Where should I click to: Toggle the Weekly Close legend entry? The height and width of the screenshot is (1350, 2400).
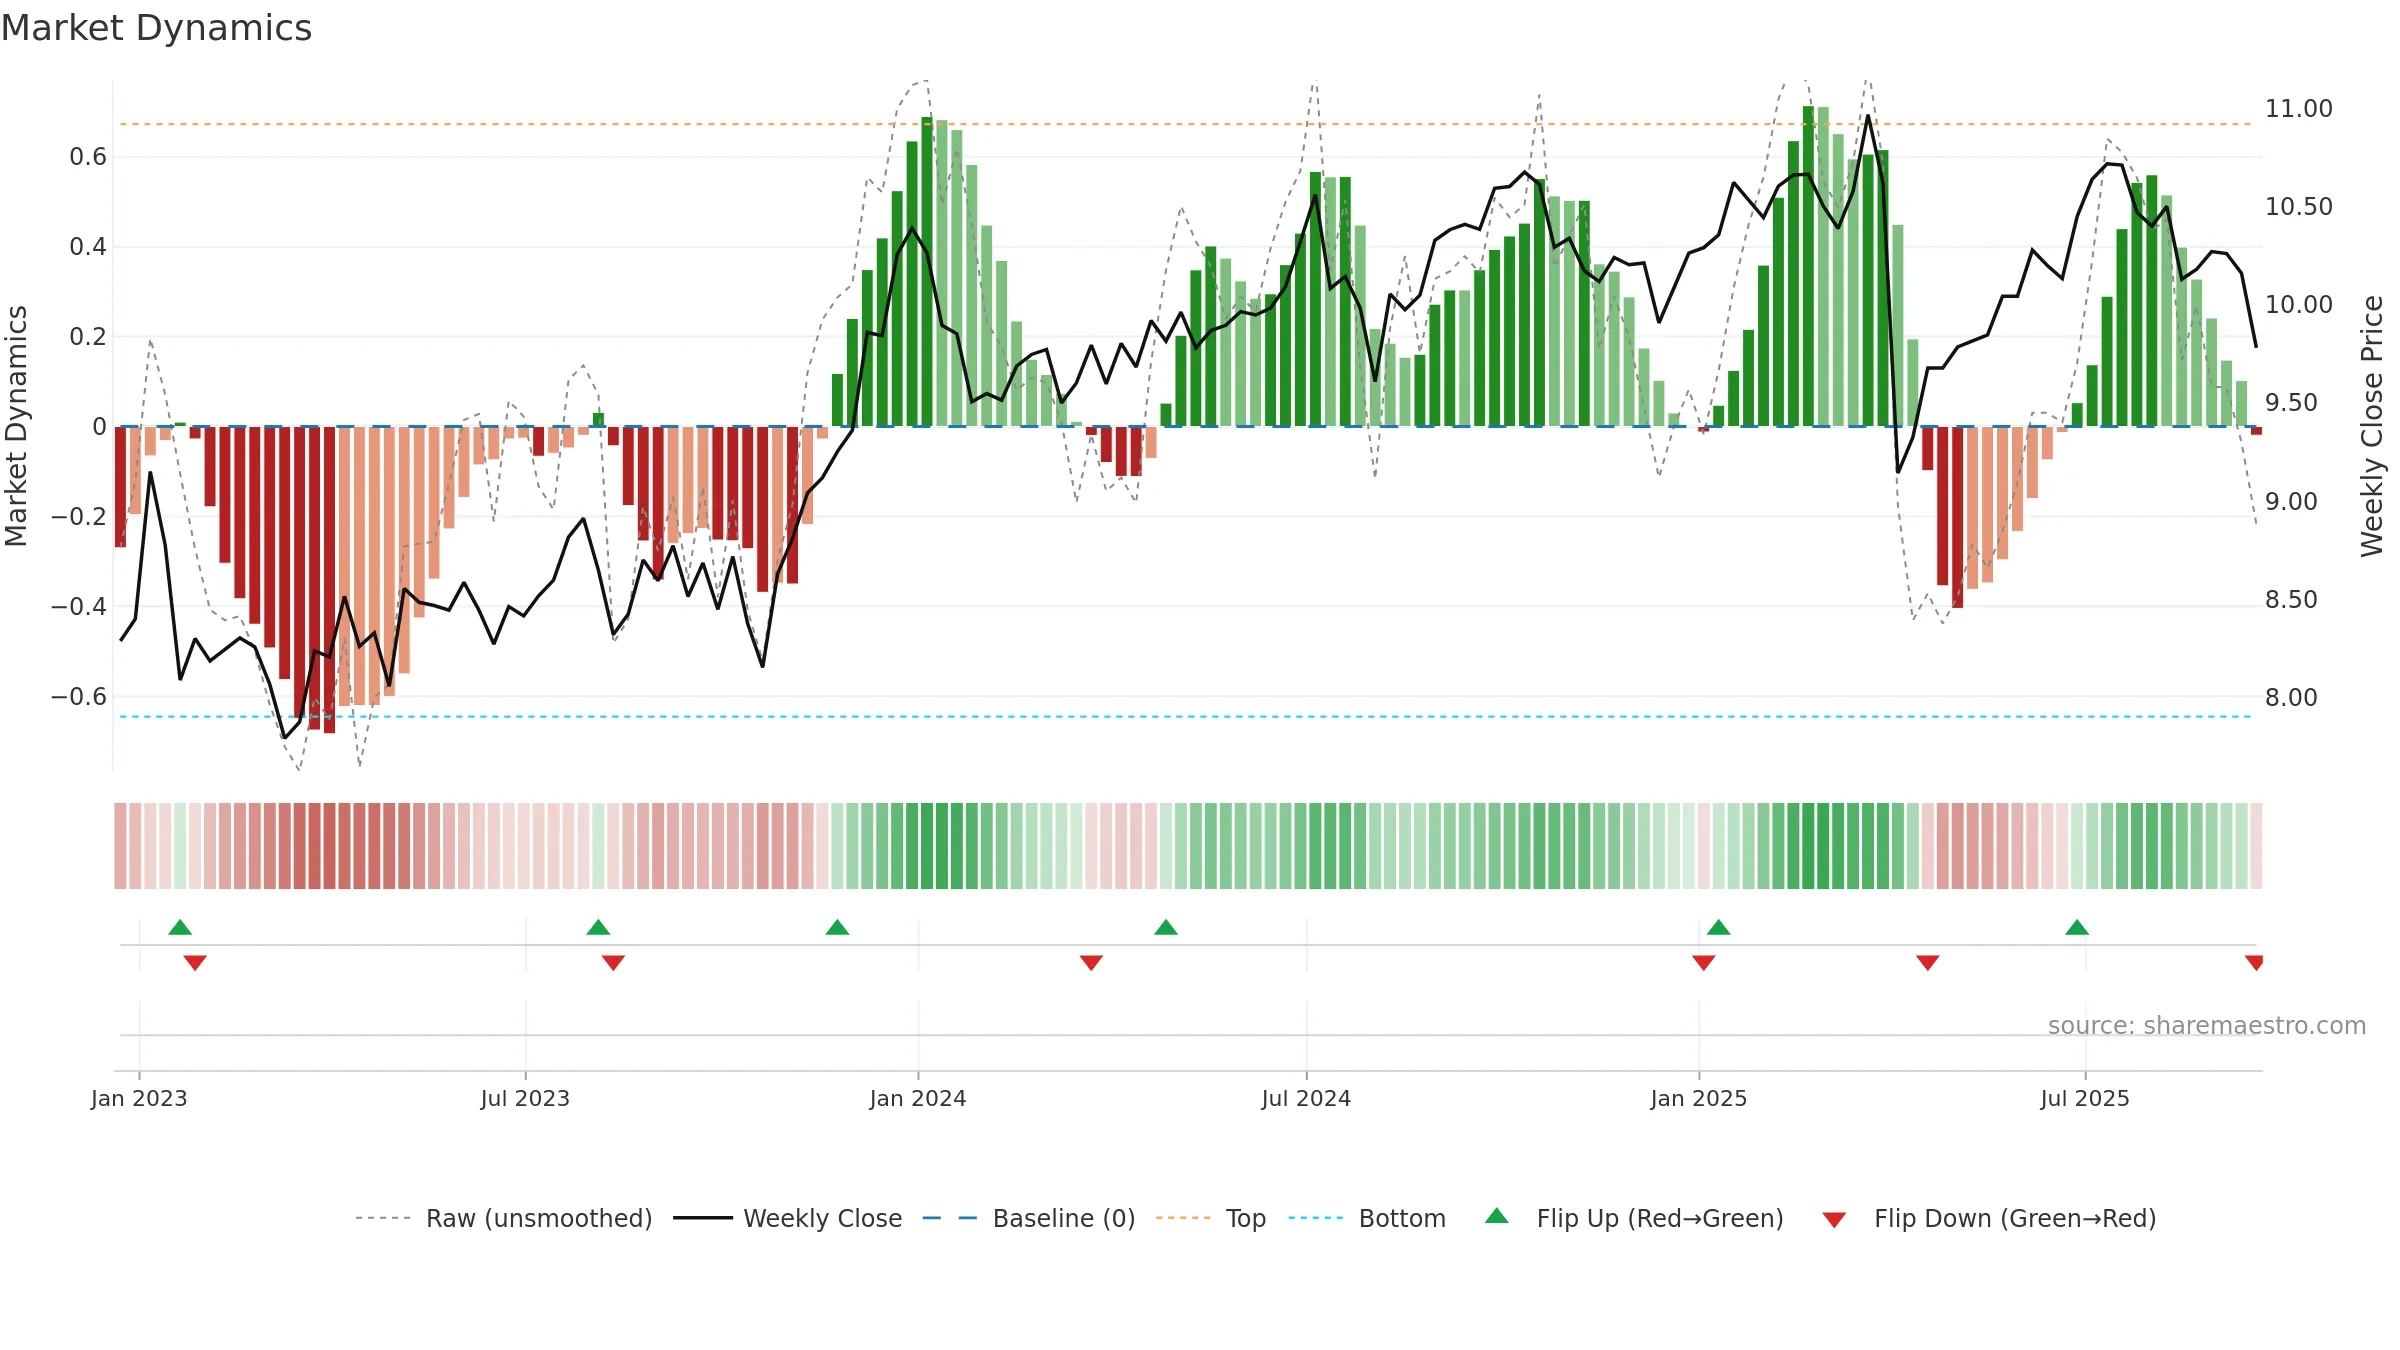click(788, 1218)
